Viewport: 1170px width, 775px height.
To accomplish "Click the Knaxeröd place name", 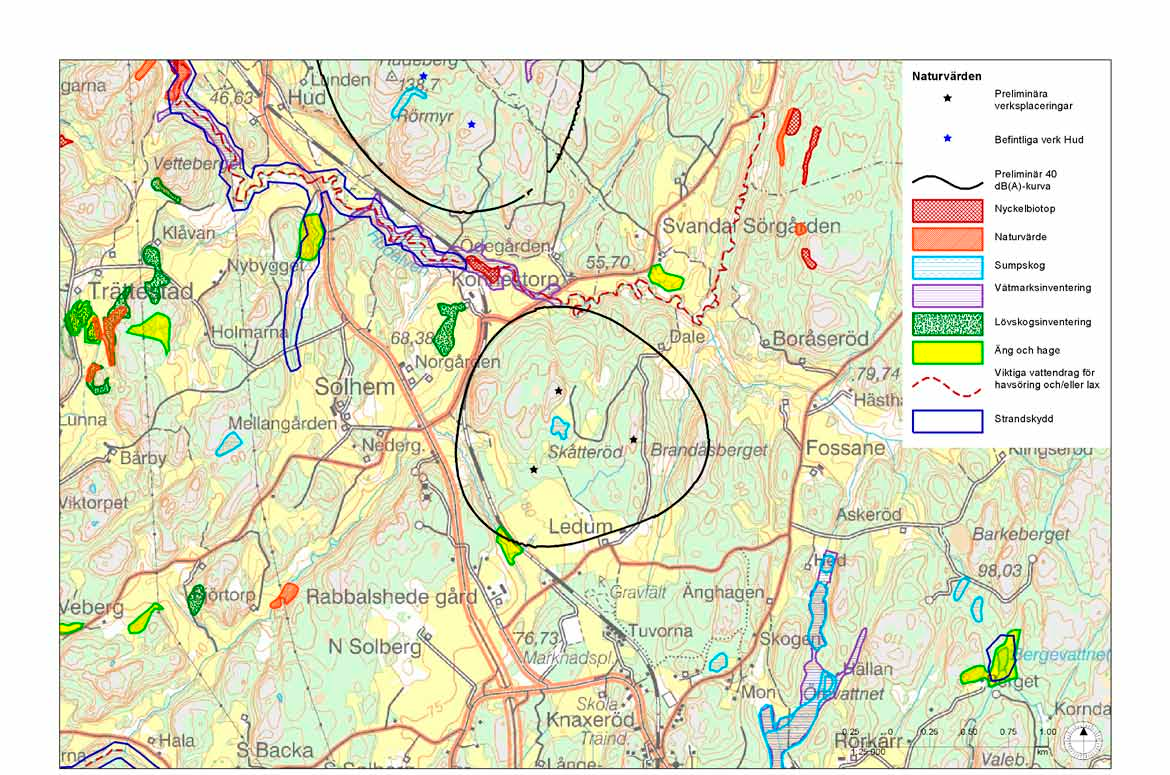I will pyautogui.click(x=590, y=720).
